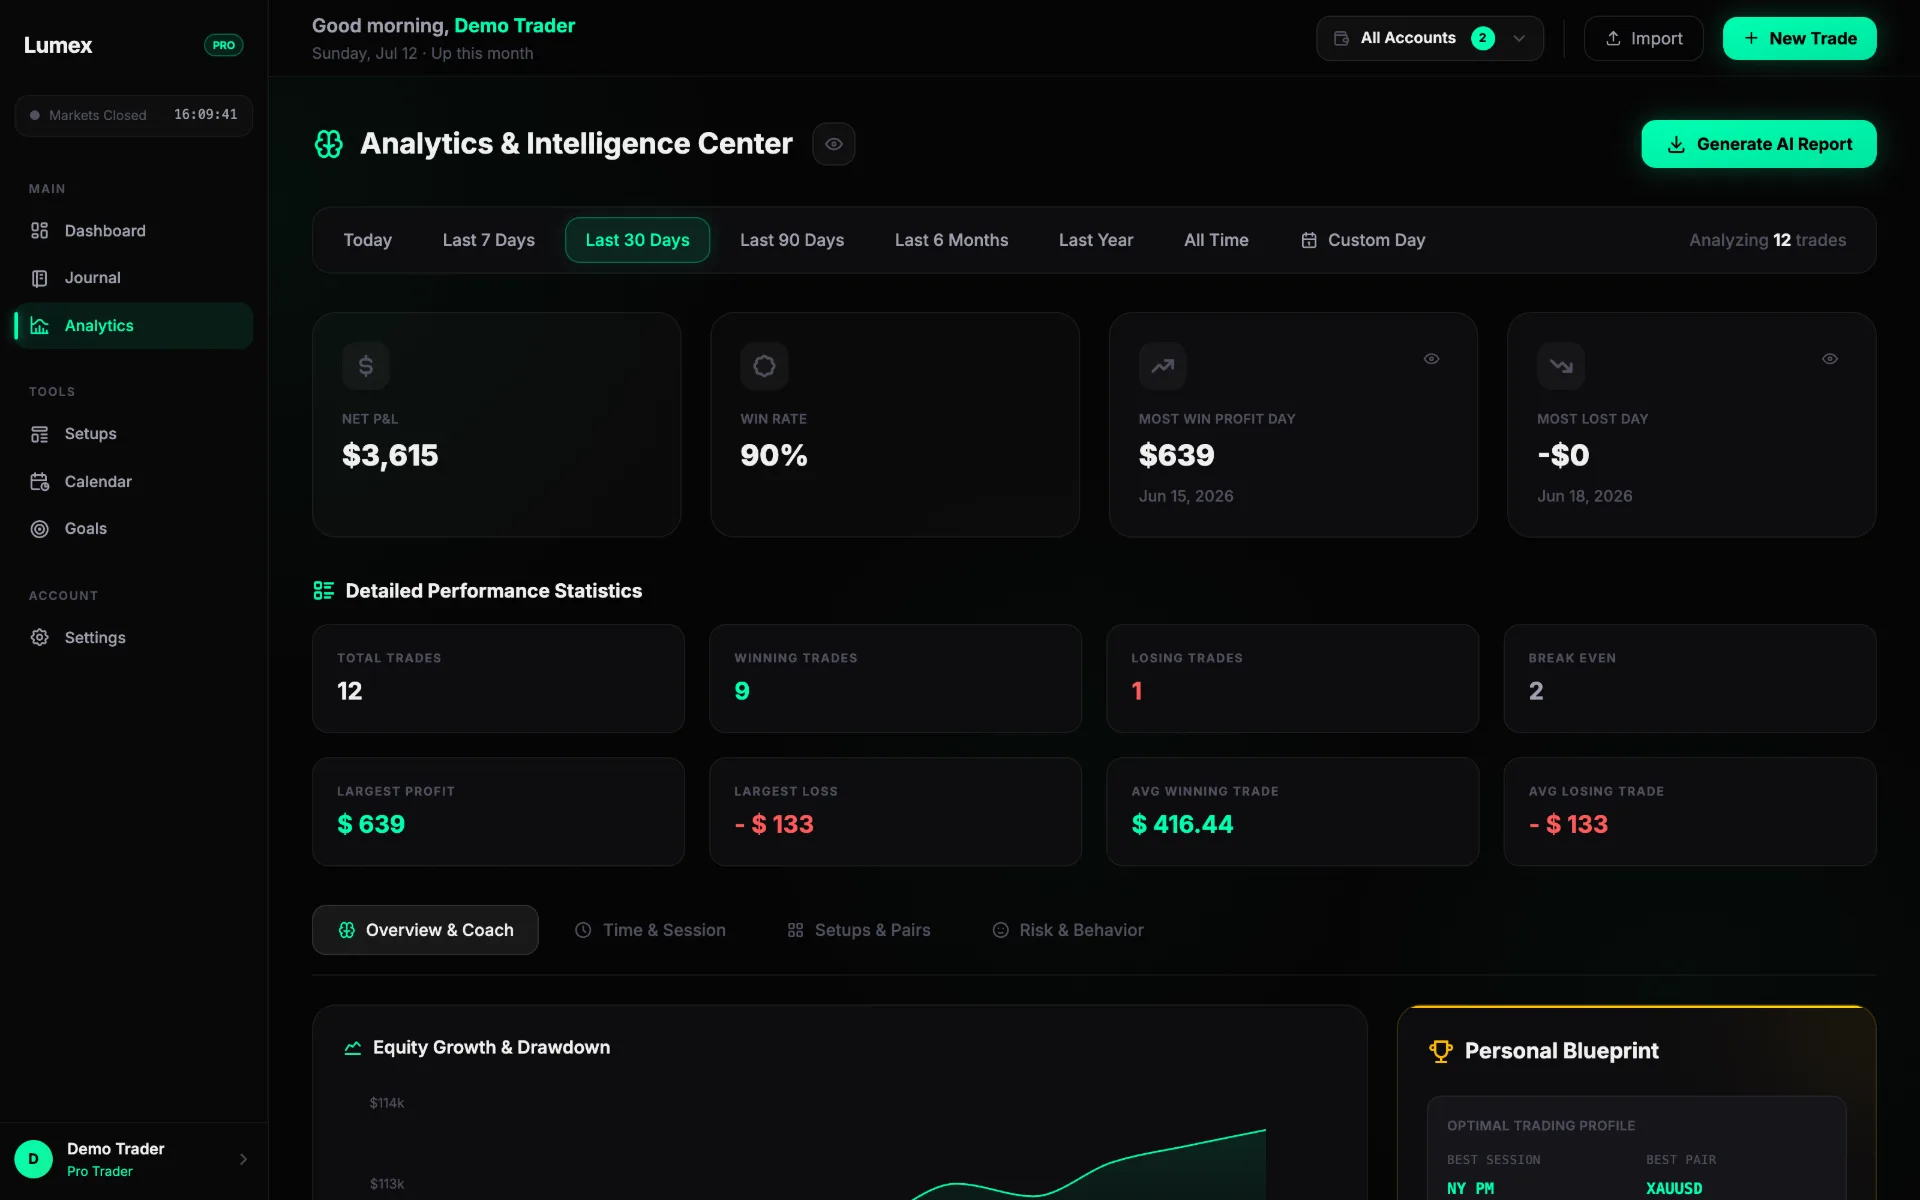The width and height of the screenshot is (1920, 1200).
Task: Open Dashboard from the sidebar
Action: tap(133, 231)
